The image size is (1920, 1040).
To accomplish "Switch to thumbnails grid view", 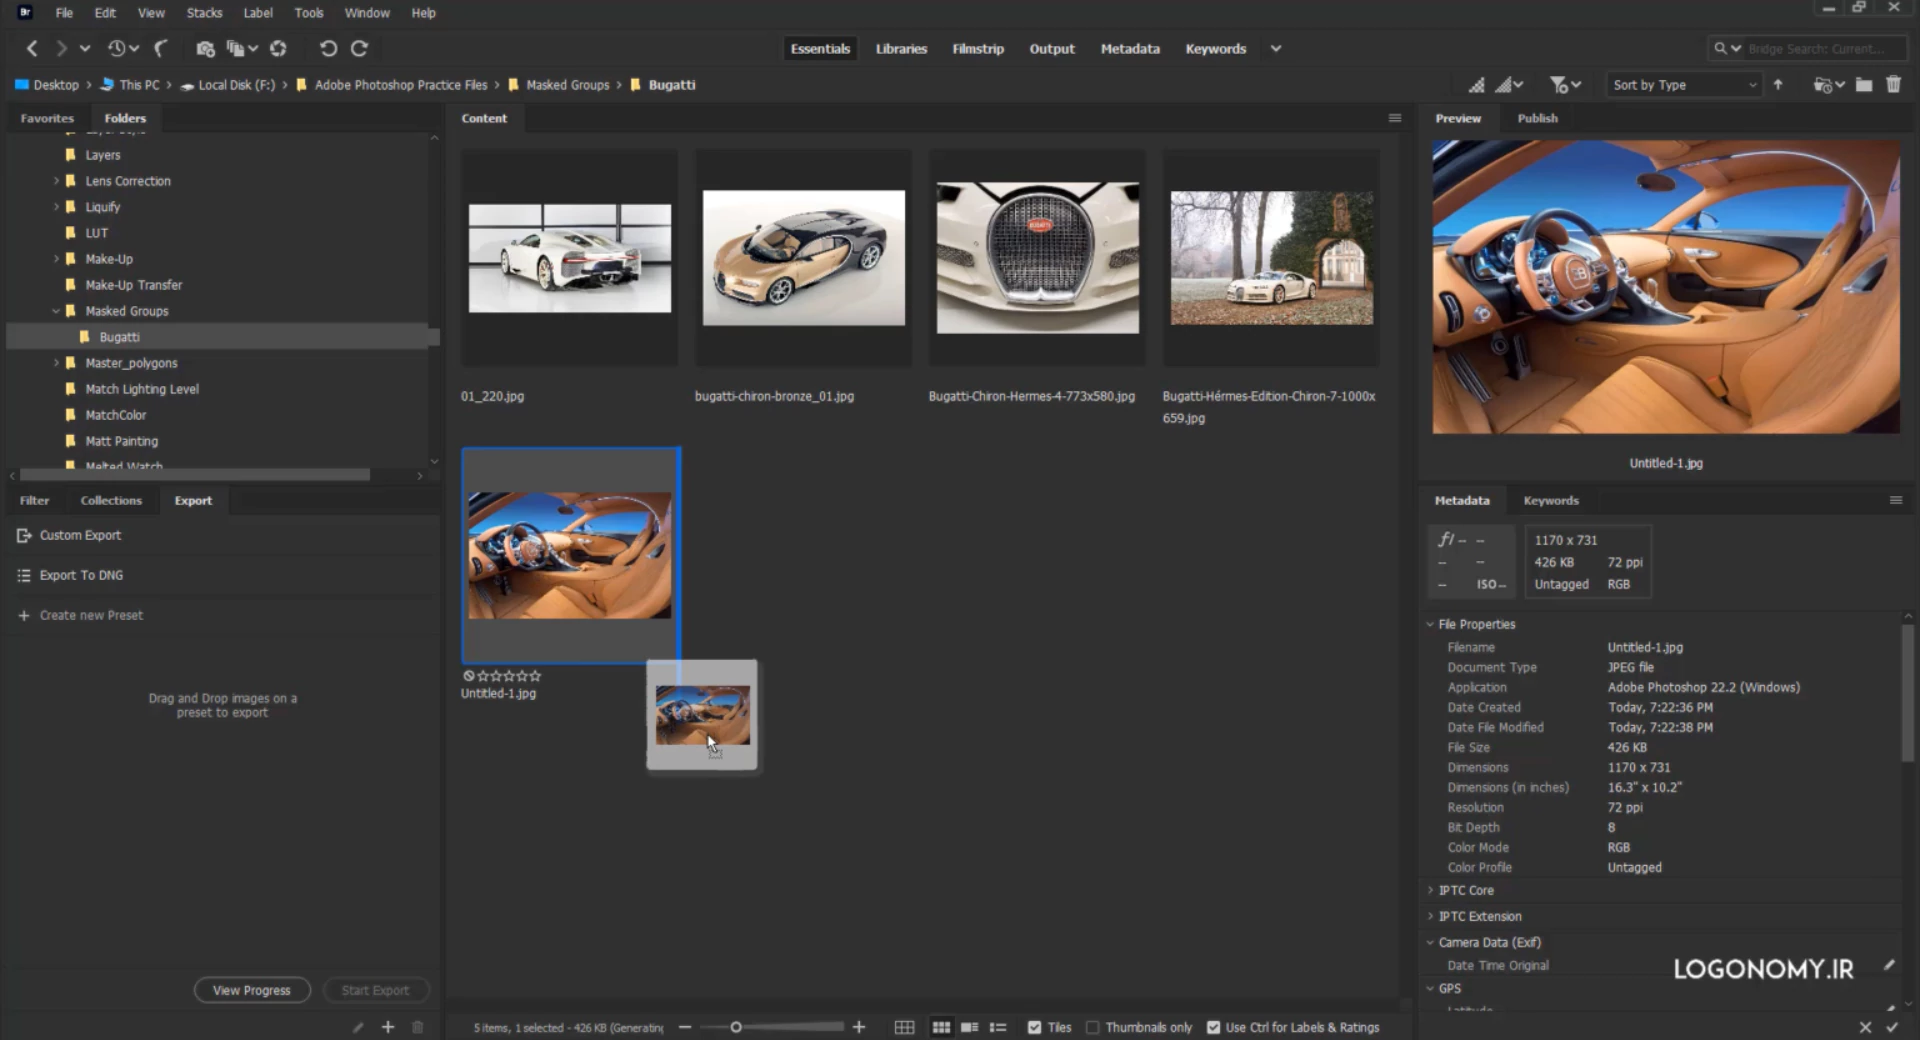I will (x=941, y=1027).
